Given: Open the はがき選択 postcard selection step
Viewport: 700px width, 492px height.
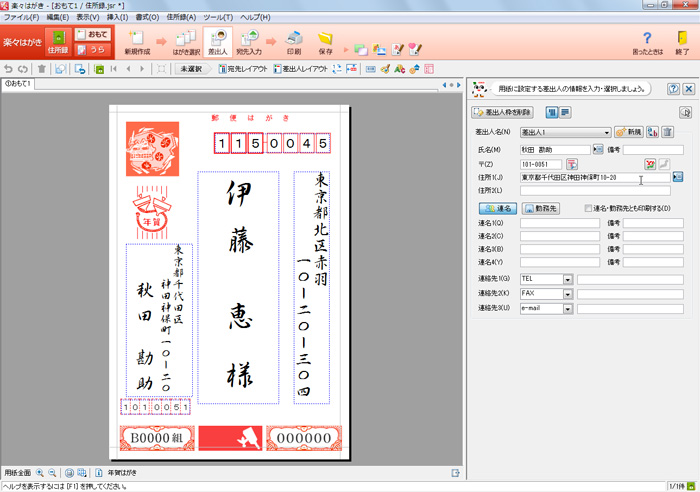Looking at the screenshot, I should tap(185, 42).
